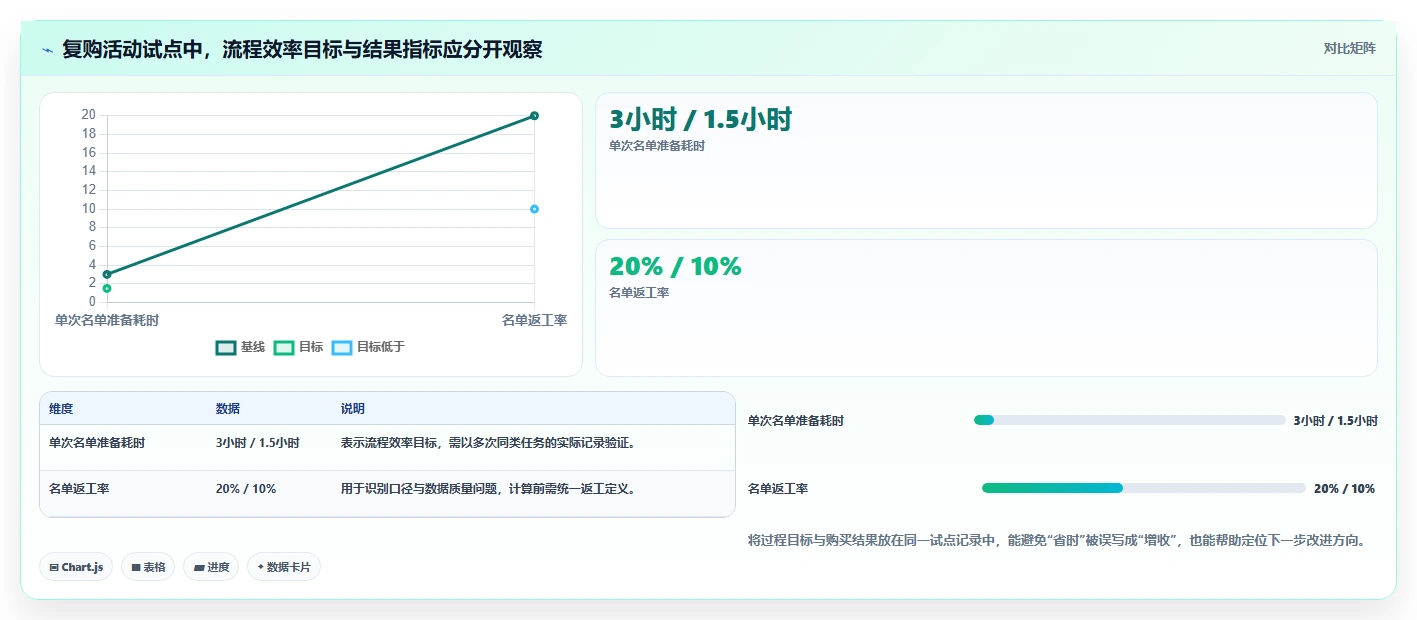
Task: Click the 单次名单准备耗时 progress bar
Action: pos(1129,420)
